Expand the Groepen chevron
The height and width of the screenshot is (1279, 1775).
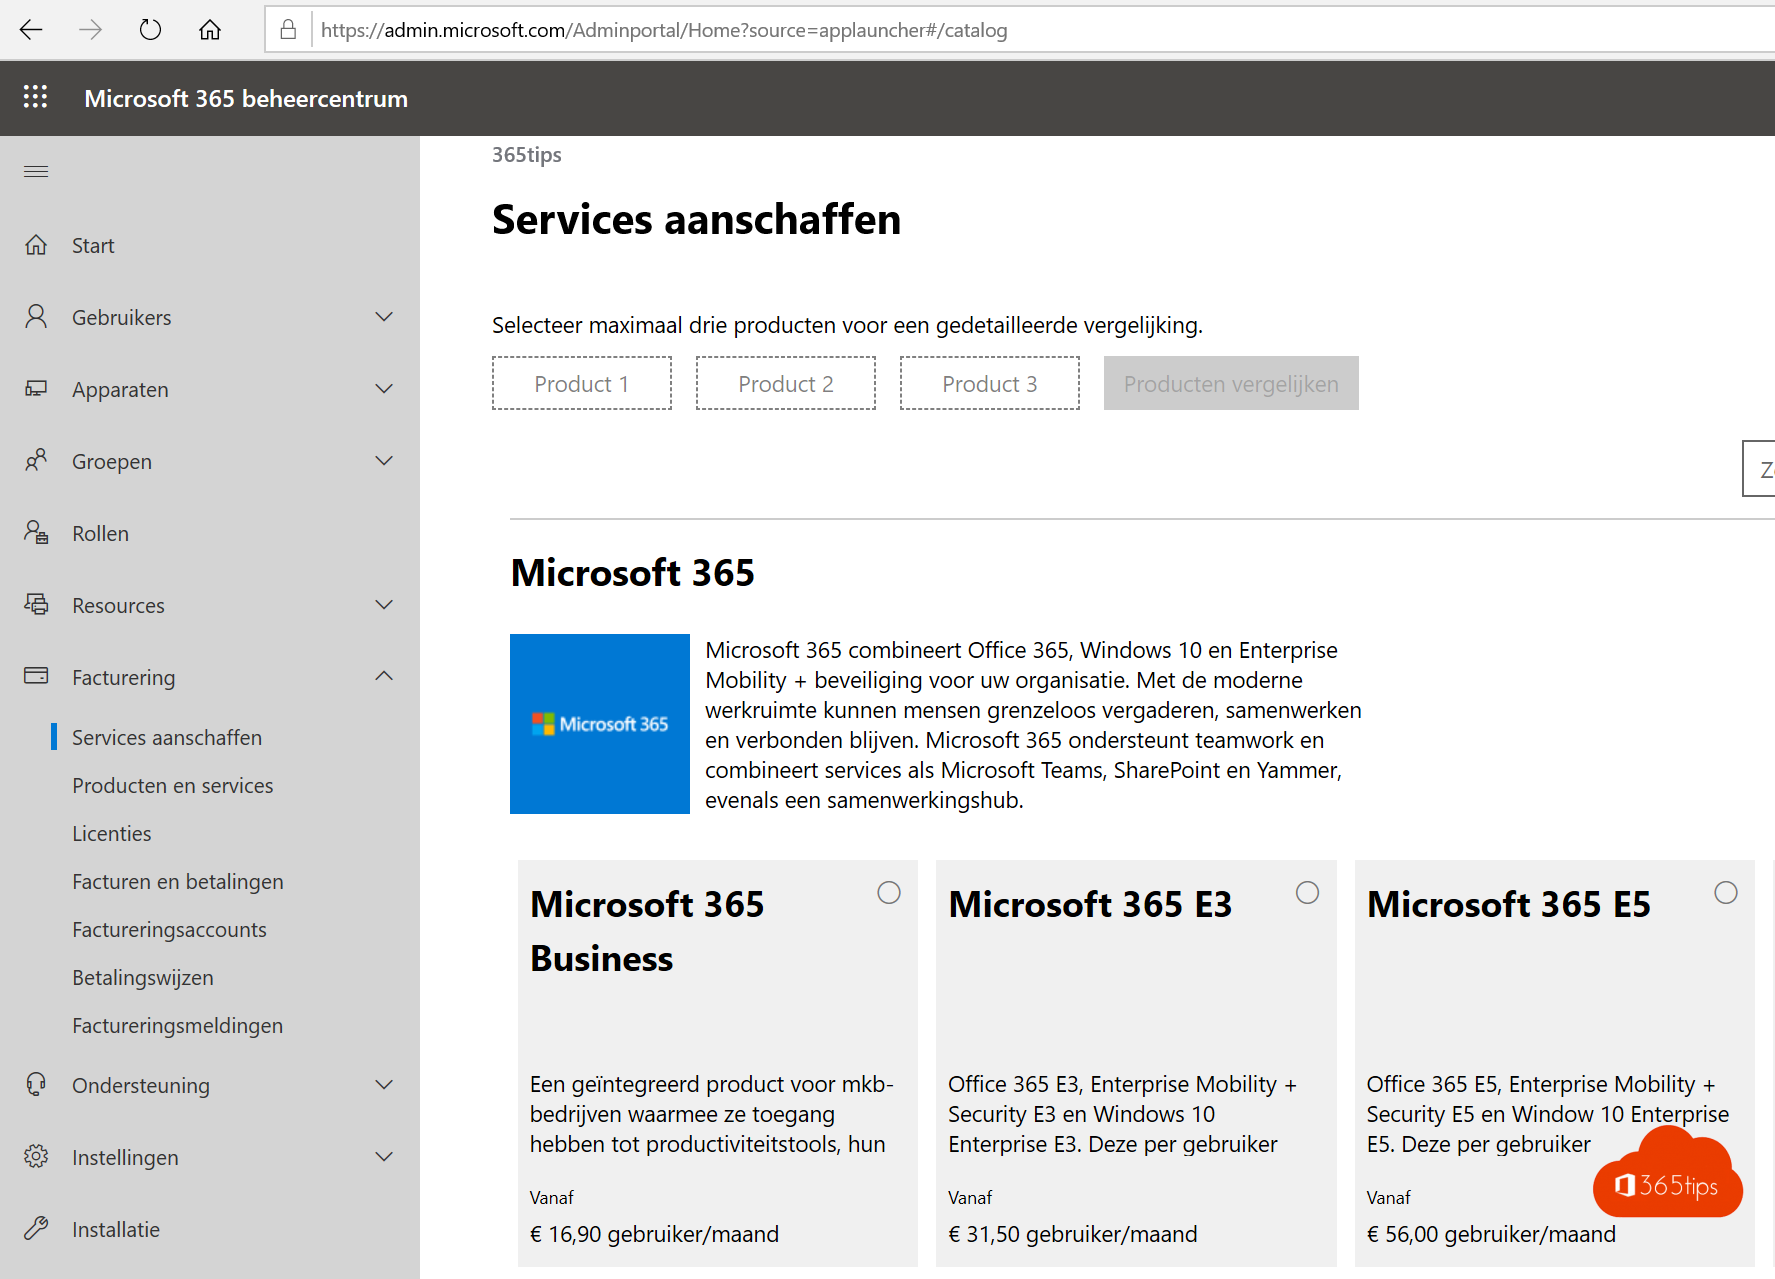point(384,461)
